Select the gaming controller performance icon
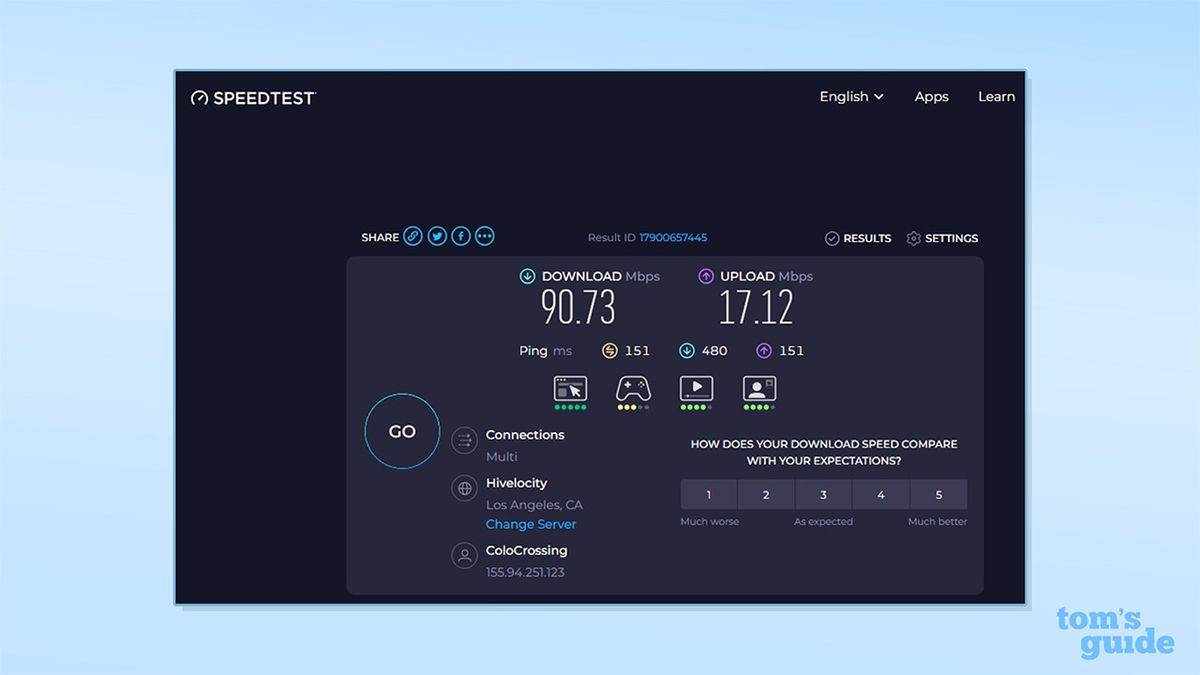 632,390
